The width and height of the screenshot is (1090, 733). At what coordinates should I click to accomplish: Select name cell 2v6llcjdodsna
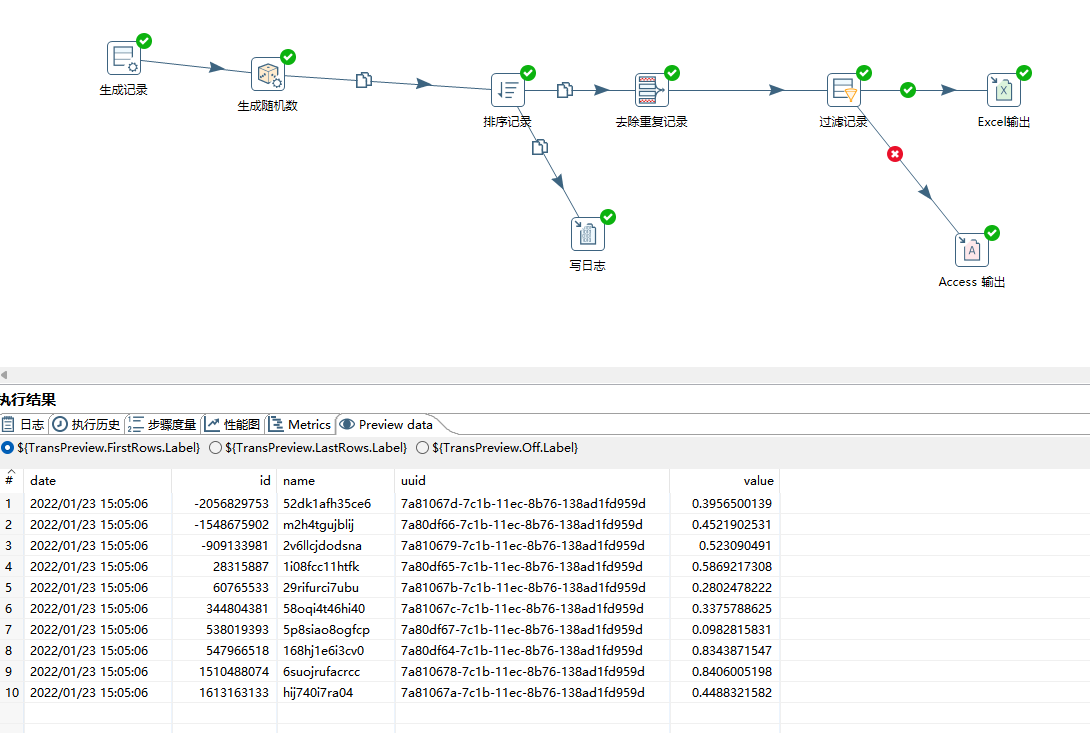point(336,545)
